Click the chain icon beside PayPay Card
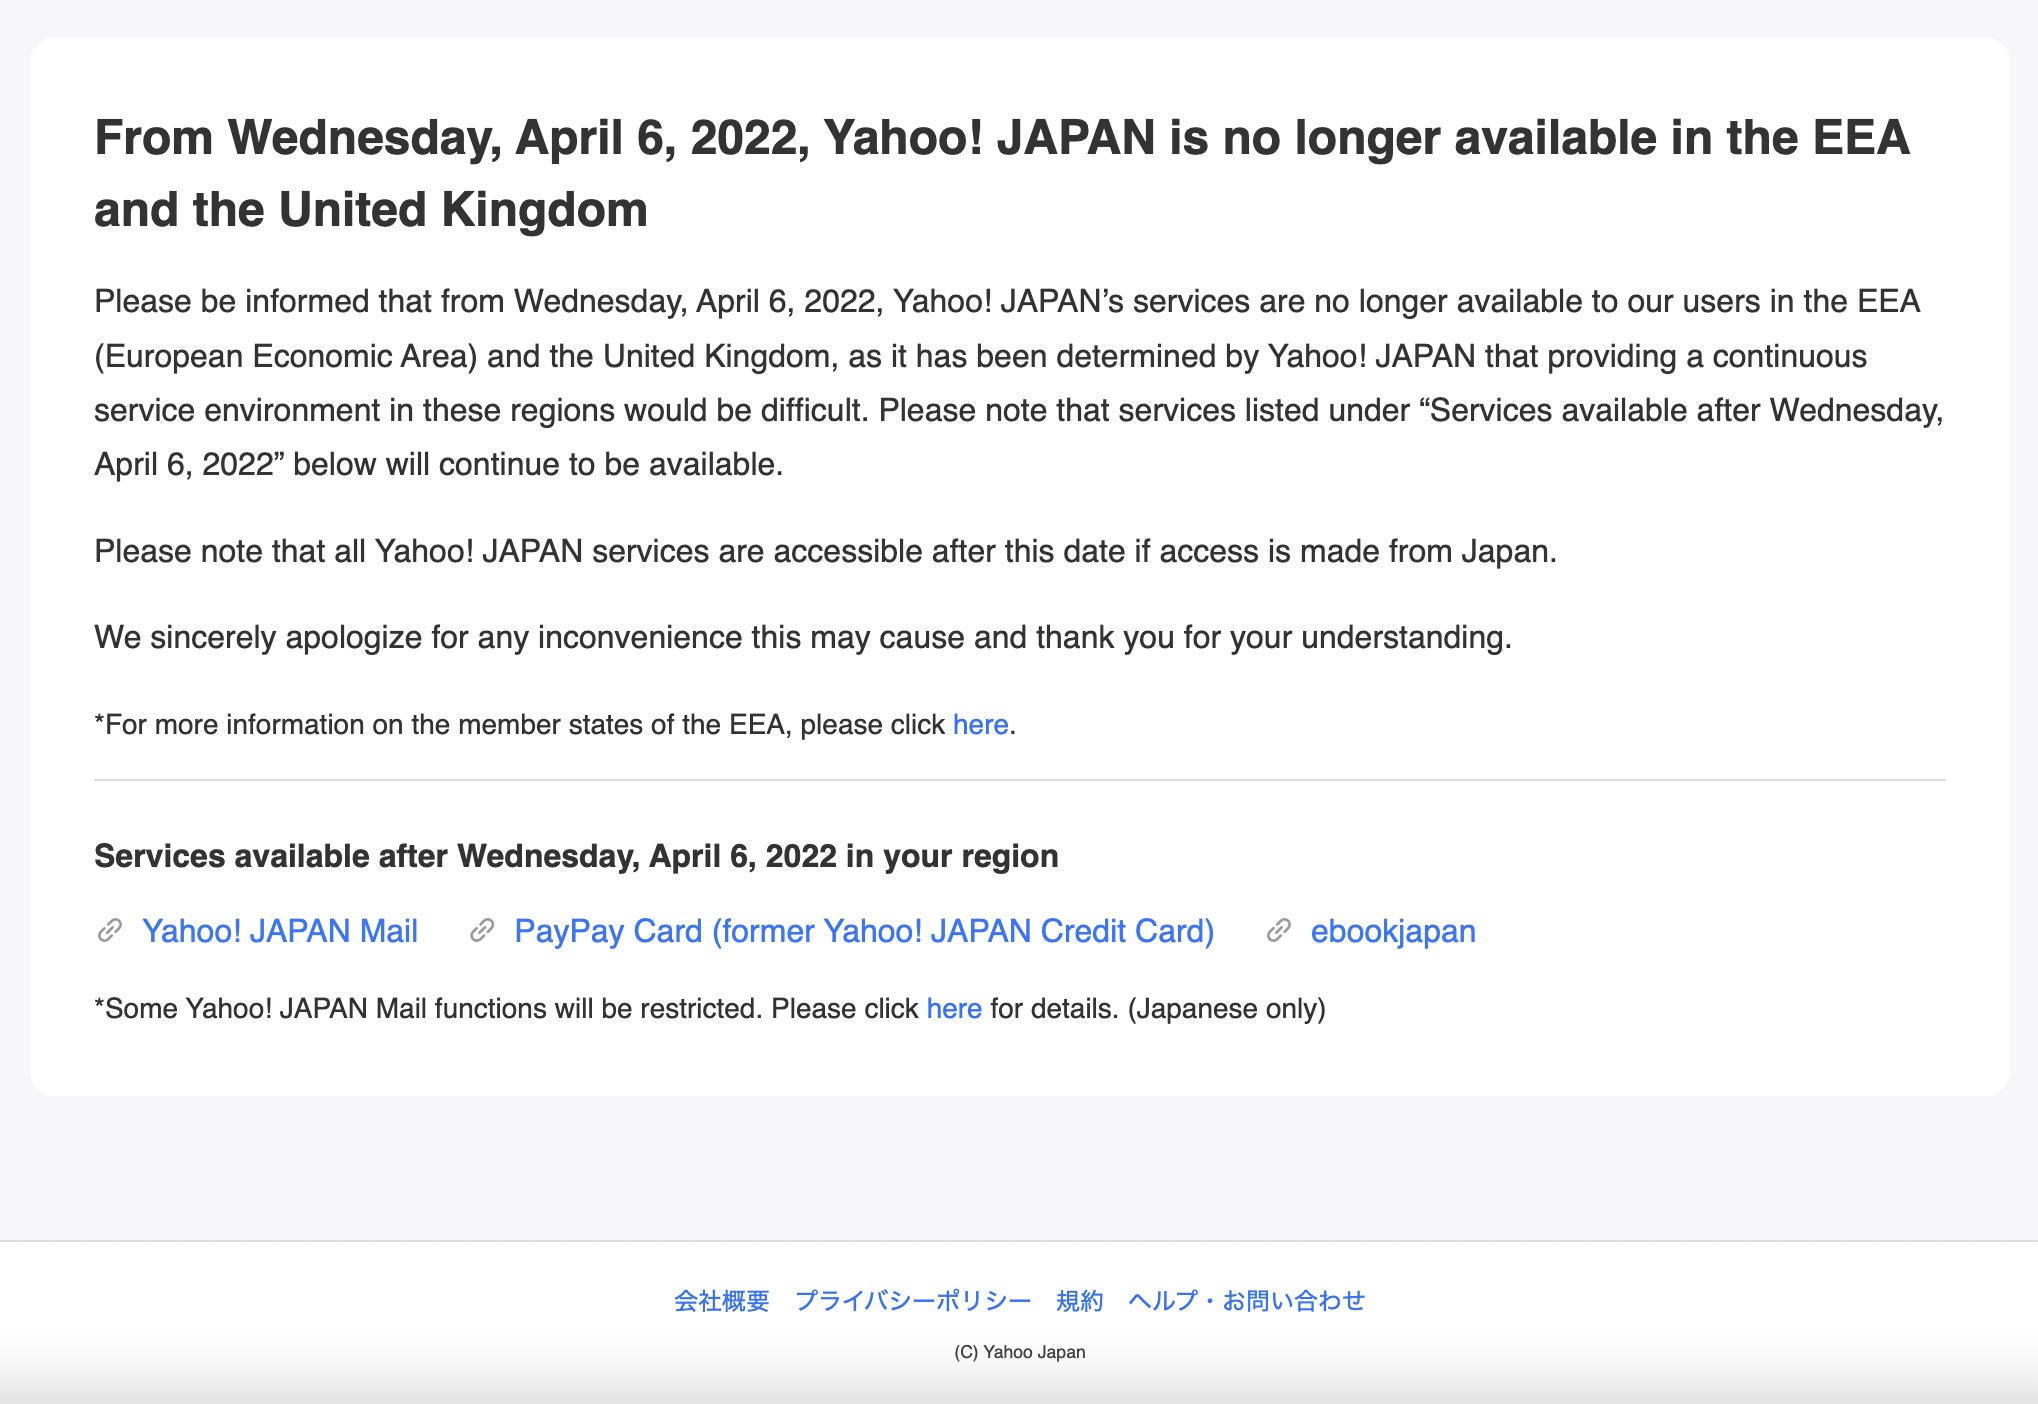 point(482,931)
